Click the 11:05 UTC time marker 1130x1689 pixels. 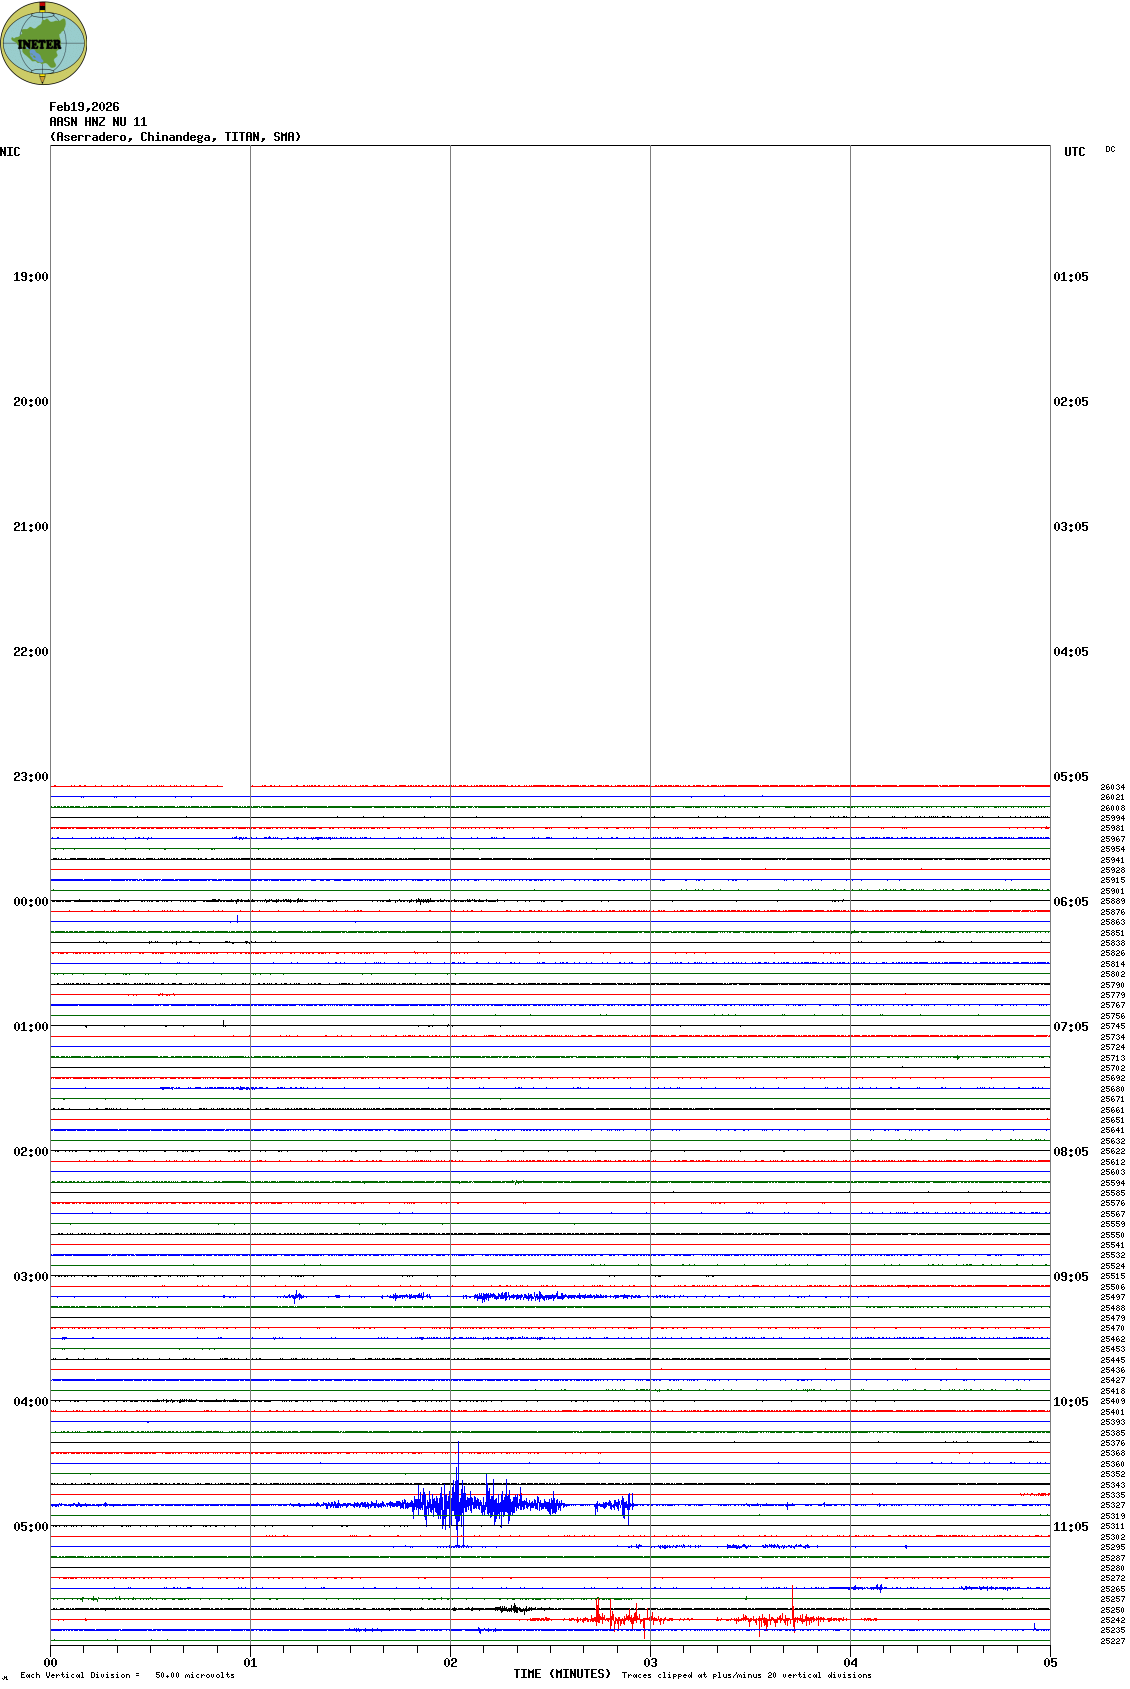pyautogui.click(x=1070, y=1527)
